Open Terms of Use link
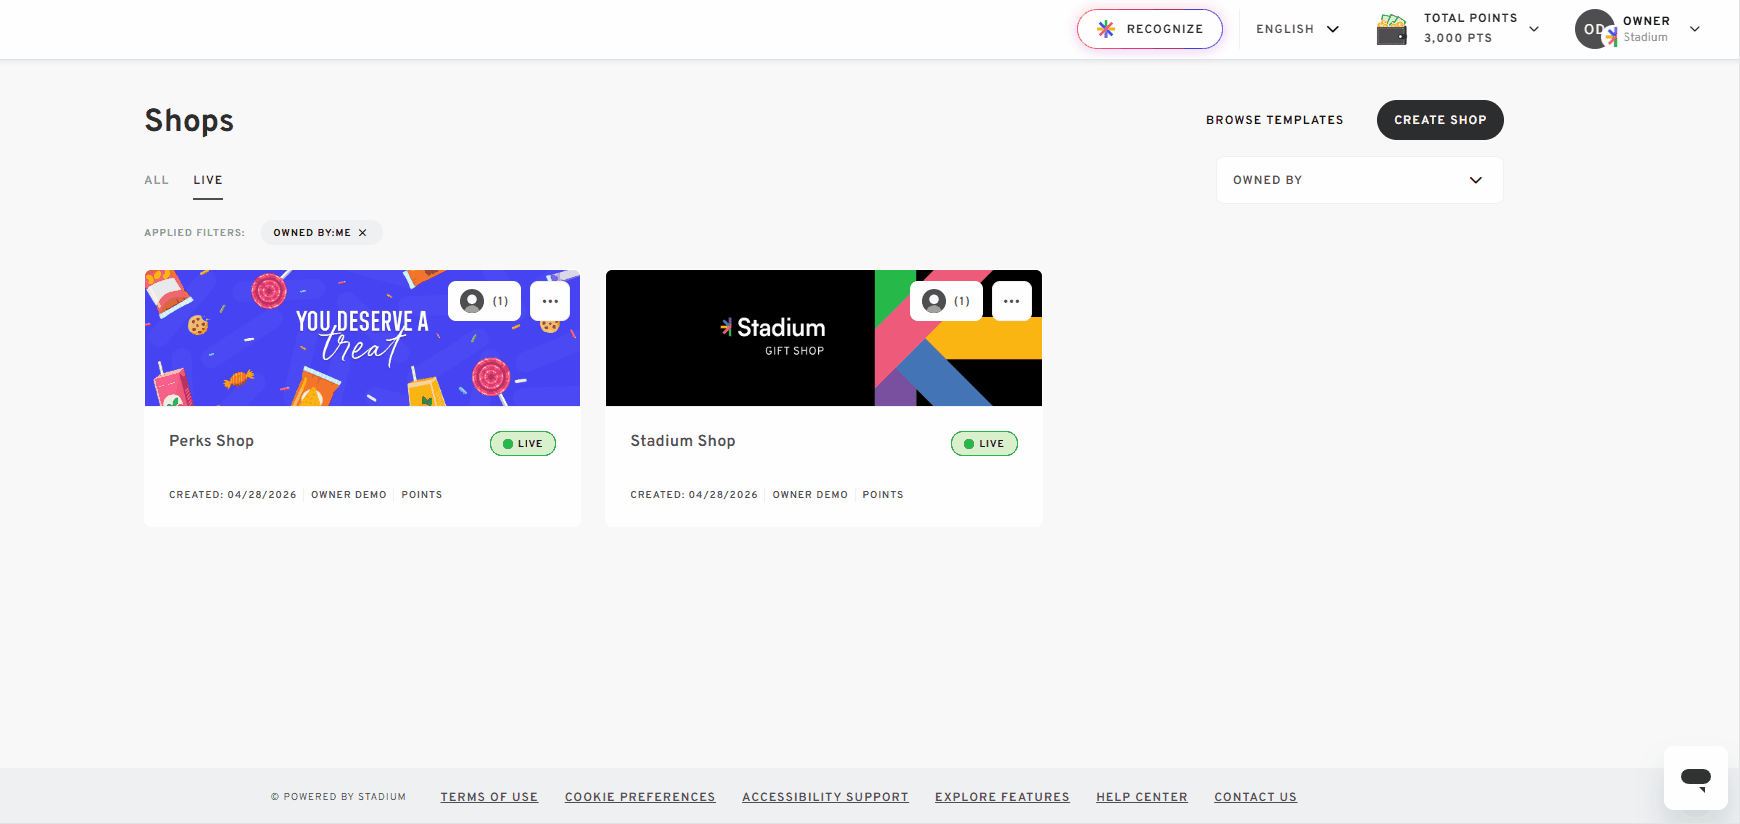This screenshot has height=824, width=1740. pyautogui.click(x=489, y=797)
